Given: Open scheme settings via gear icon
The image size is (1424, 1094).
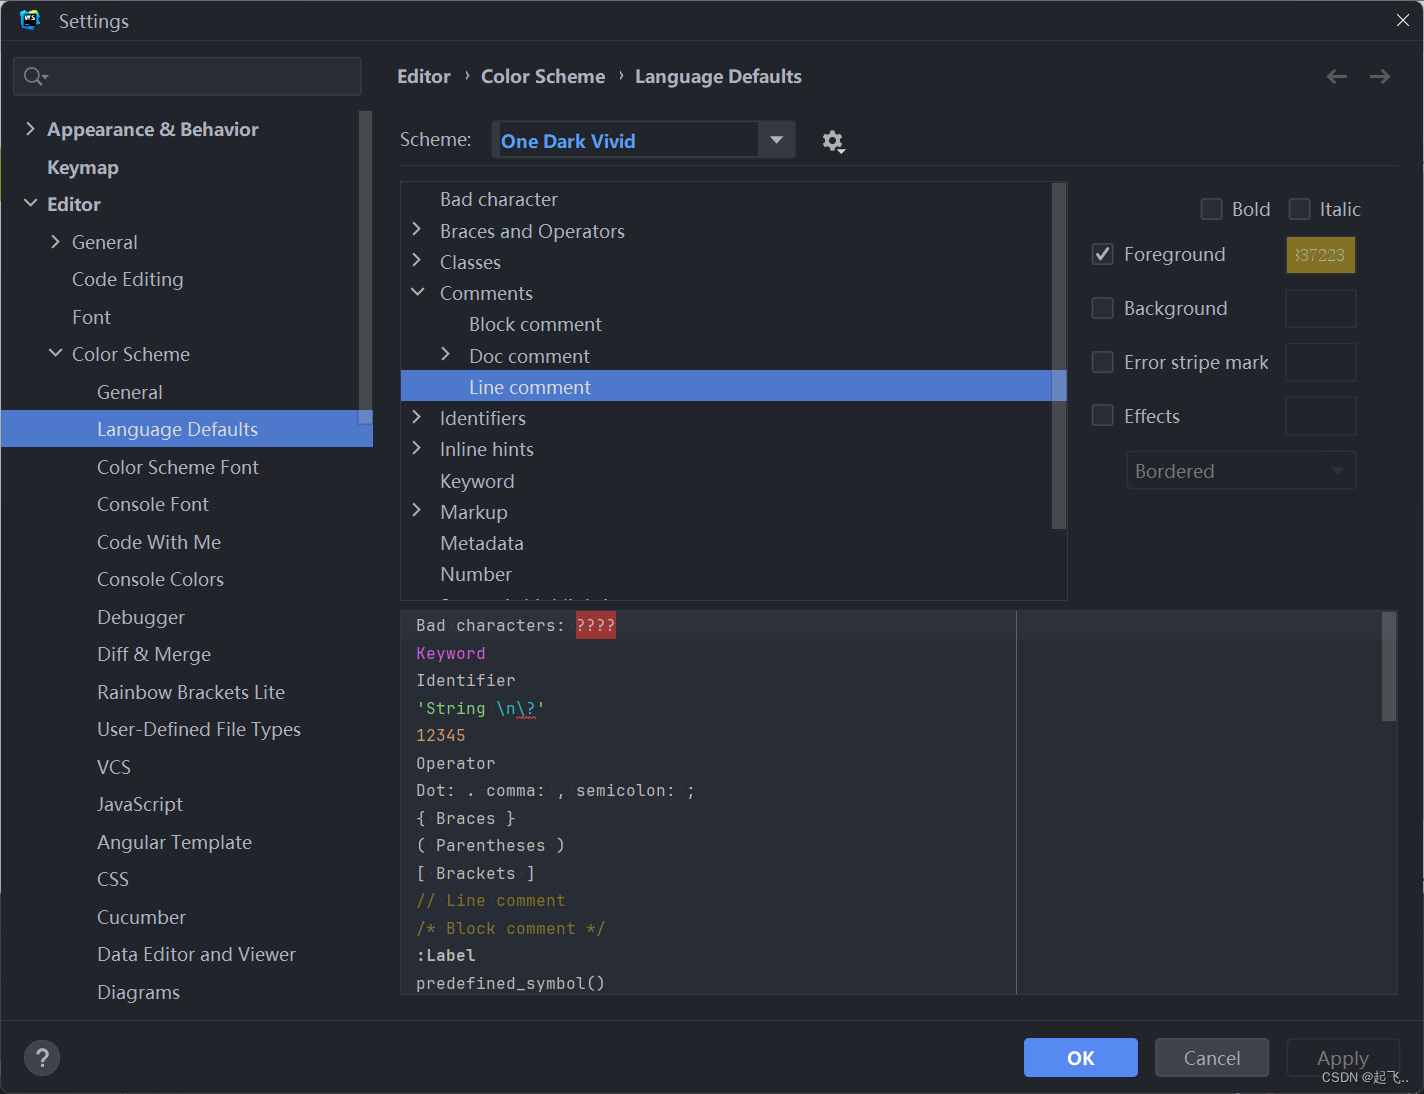Looking at the screenshot, I should [x=833, y=141].
